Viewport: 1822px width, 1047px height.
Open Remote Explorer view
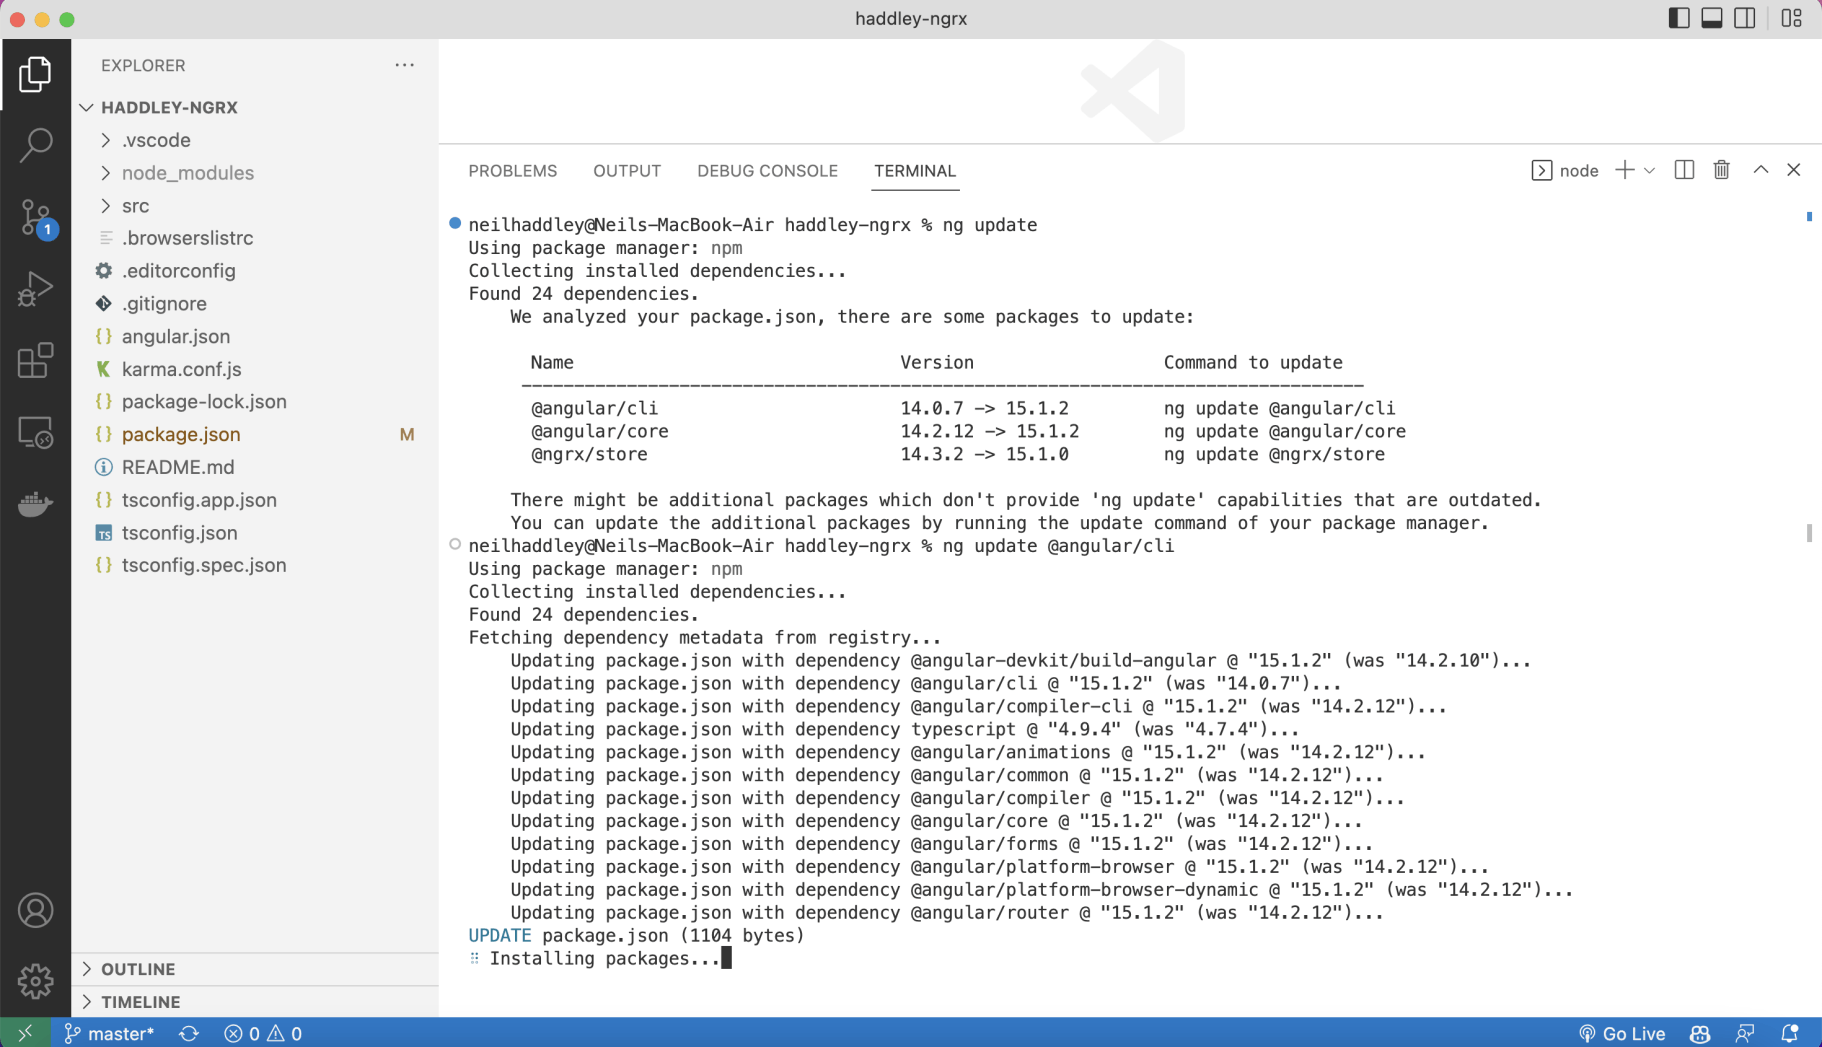[x=35, y=433]
